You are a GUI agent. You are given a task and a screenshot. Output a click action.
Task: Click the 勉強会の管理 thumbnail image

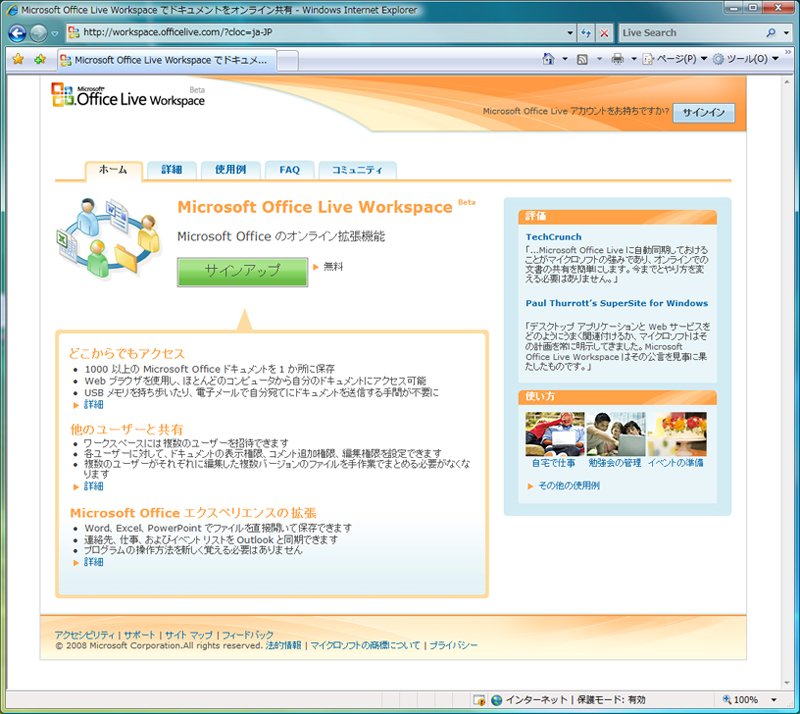(x=616, y=434)
